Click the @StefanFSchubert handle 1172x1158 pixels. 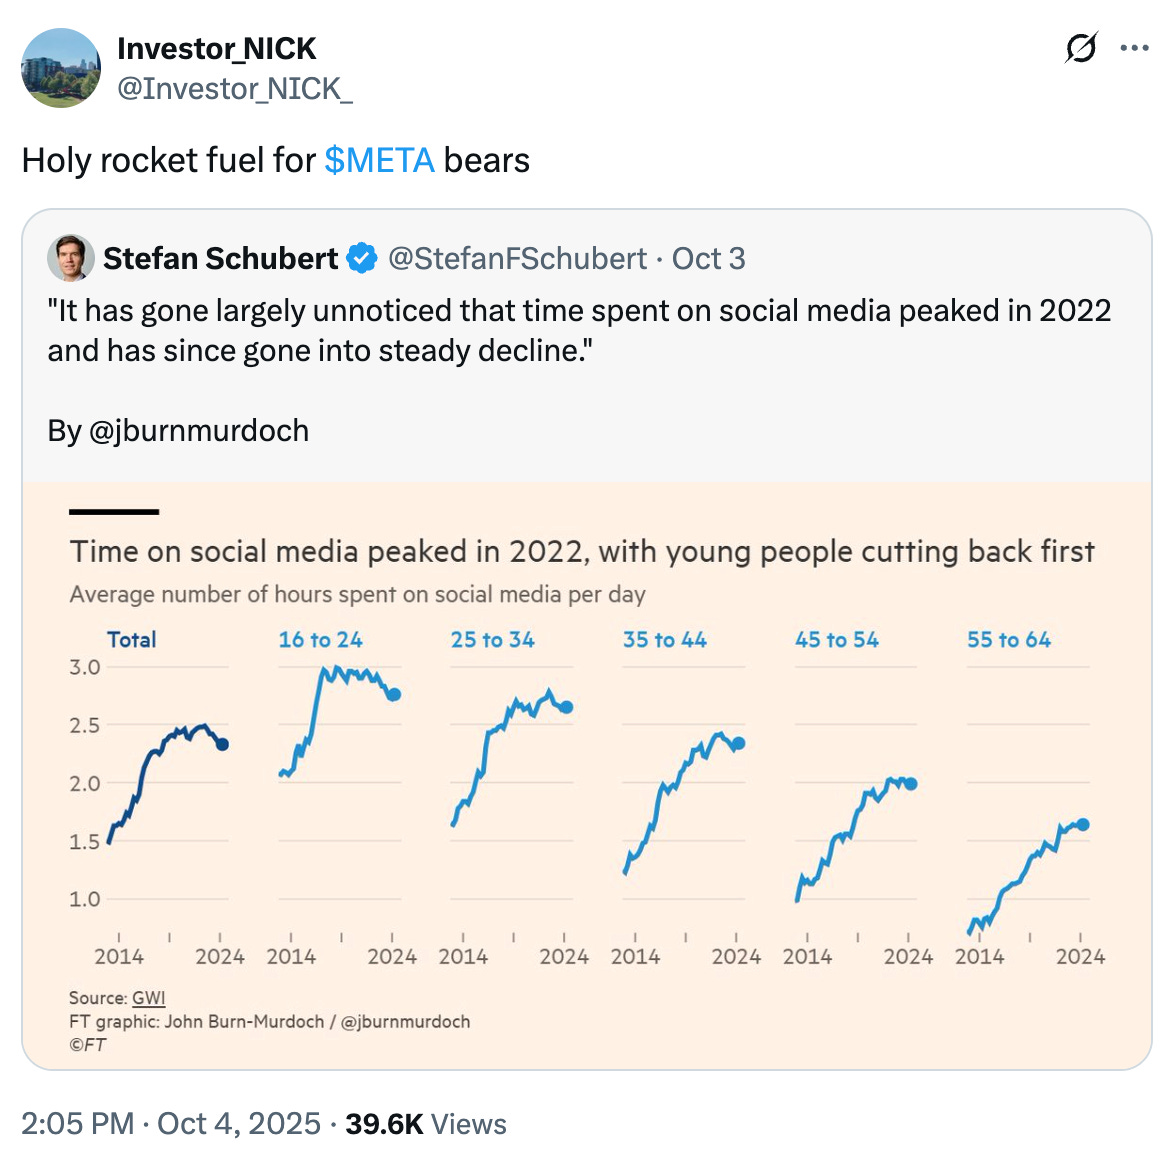click(x=517, y=259)
